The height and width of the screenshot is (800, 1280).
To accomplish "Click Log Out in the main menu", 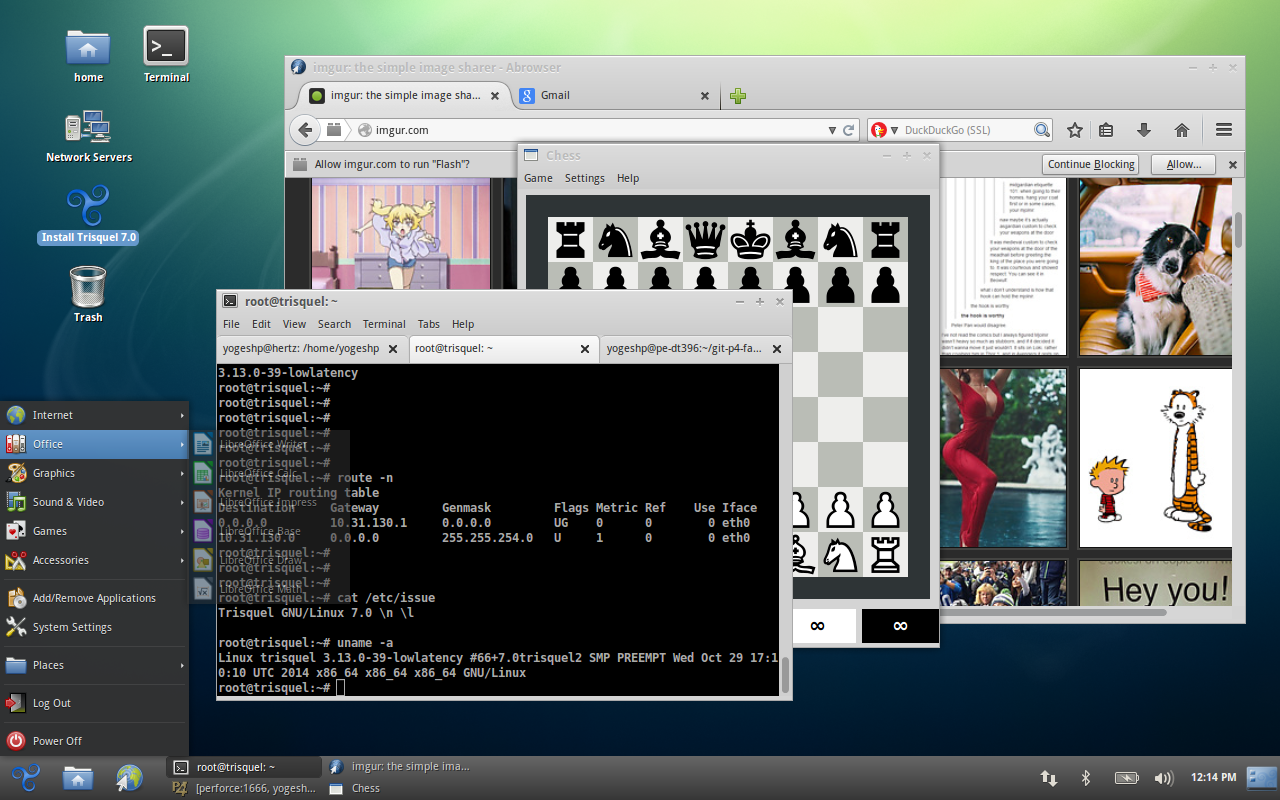I will pos(95,703).
